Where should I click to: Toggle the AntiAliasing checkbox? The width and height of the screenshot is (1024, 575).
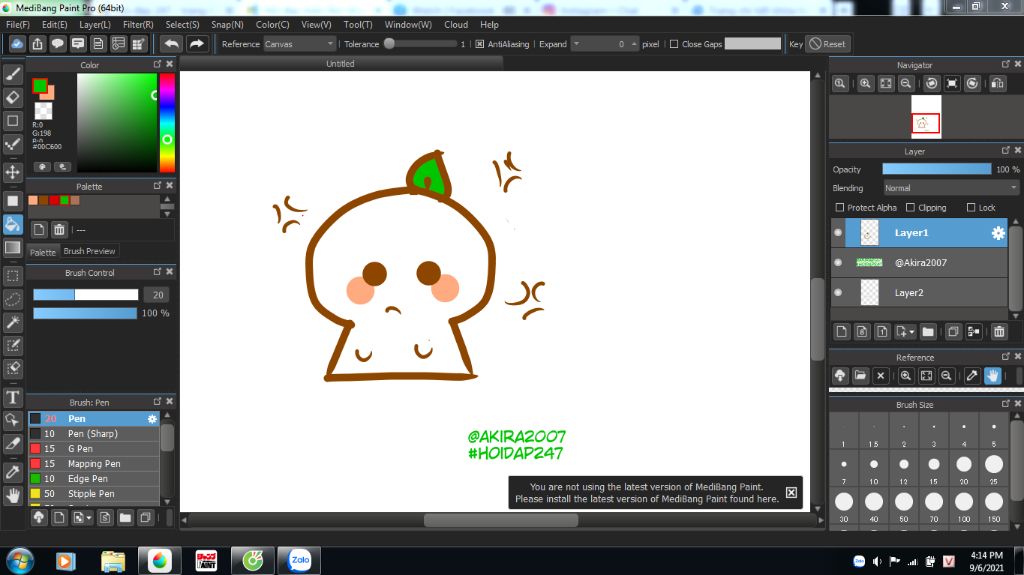pos(479,44)
